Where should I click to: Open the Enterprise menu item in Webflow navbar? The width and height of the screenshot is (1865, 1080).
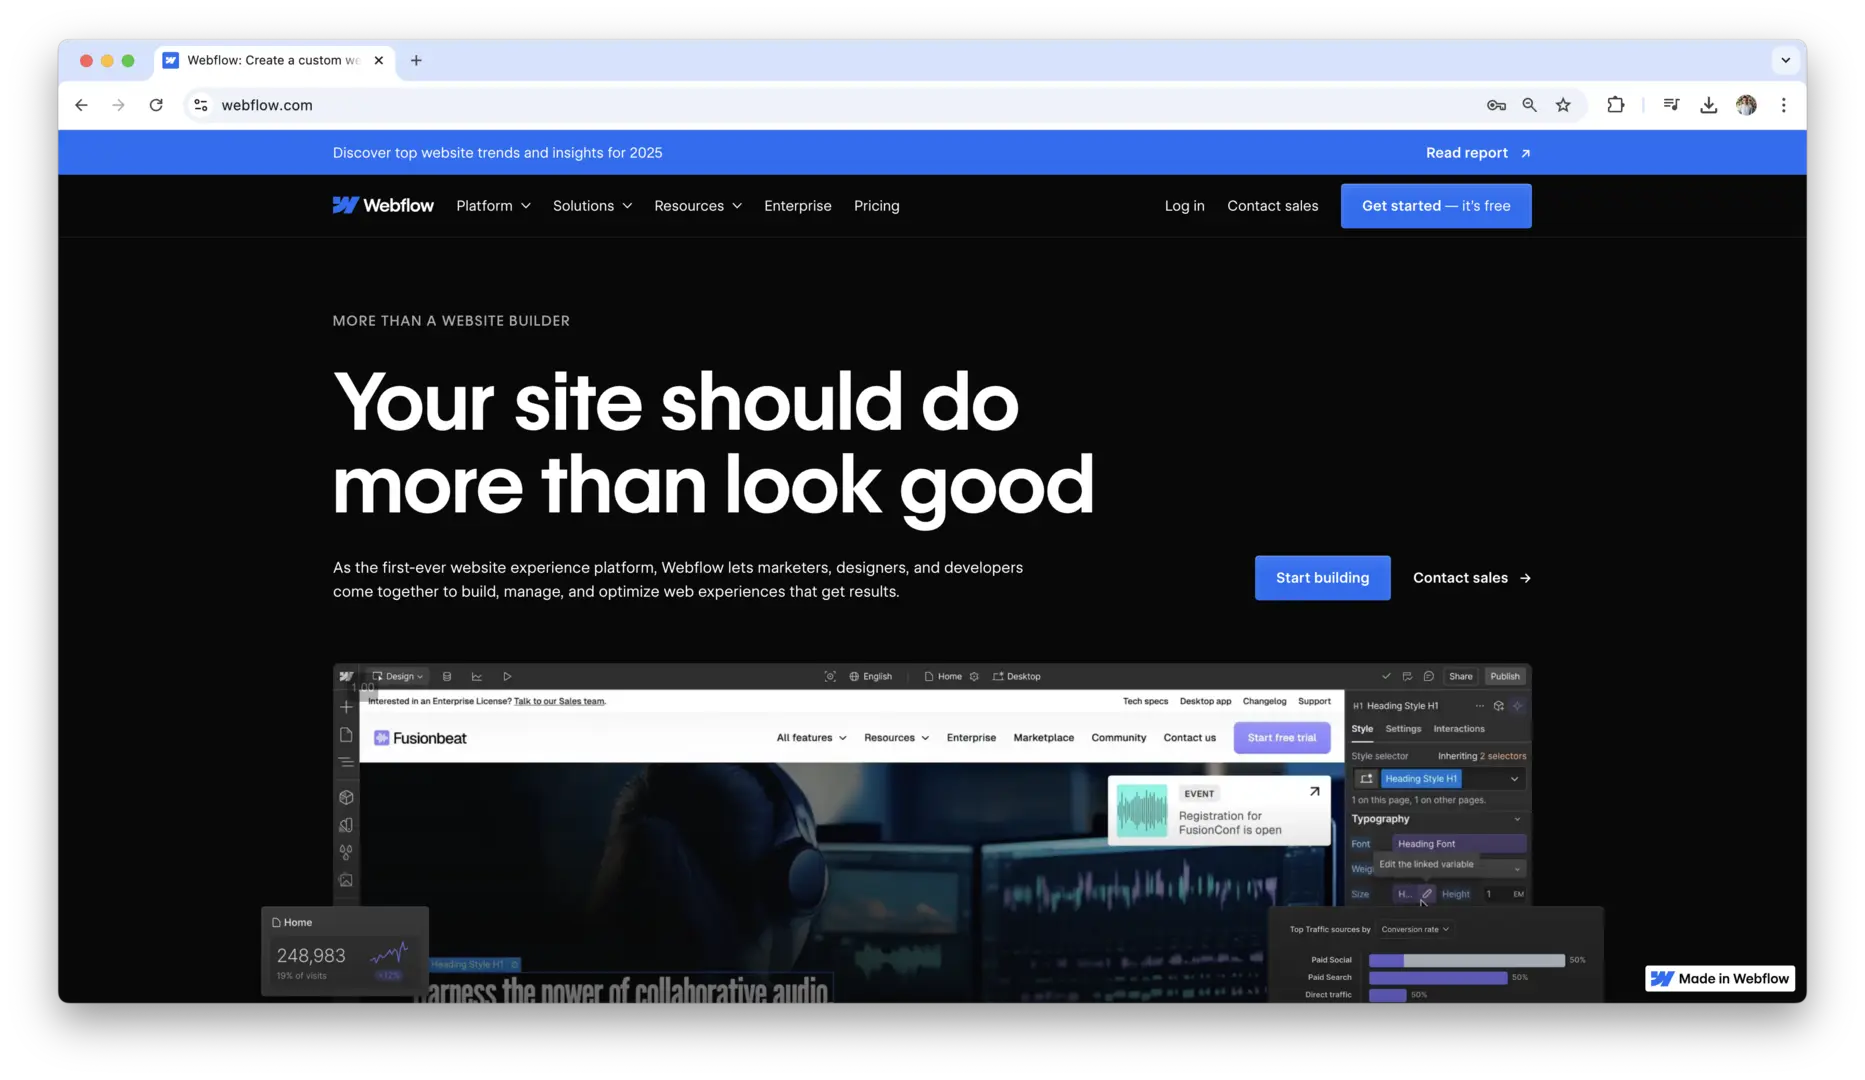point(797,206)
